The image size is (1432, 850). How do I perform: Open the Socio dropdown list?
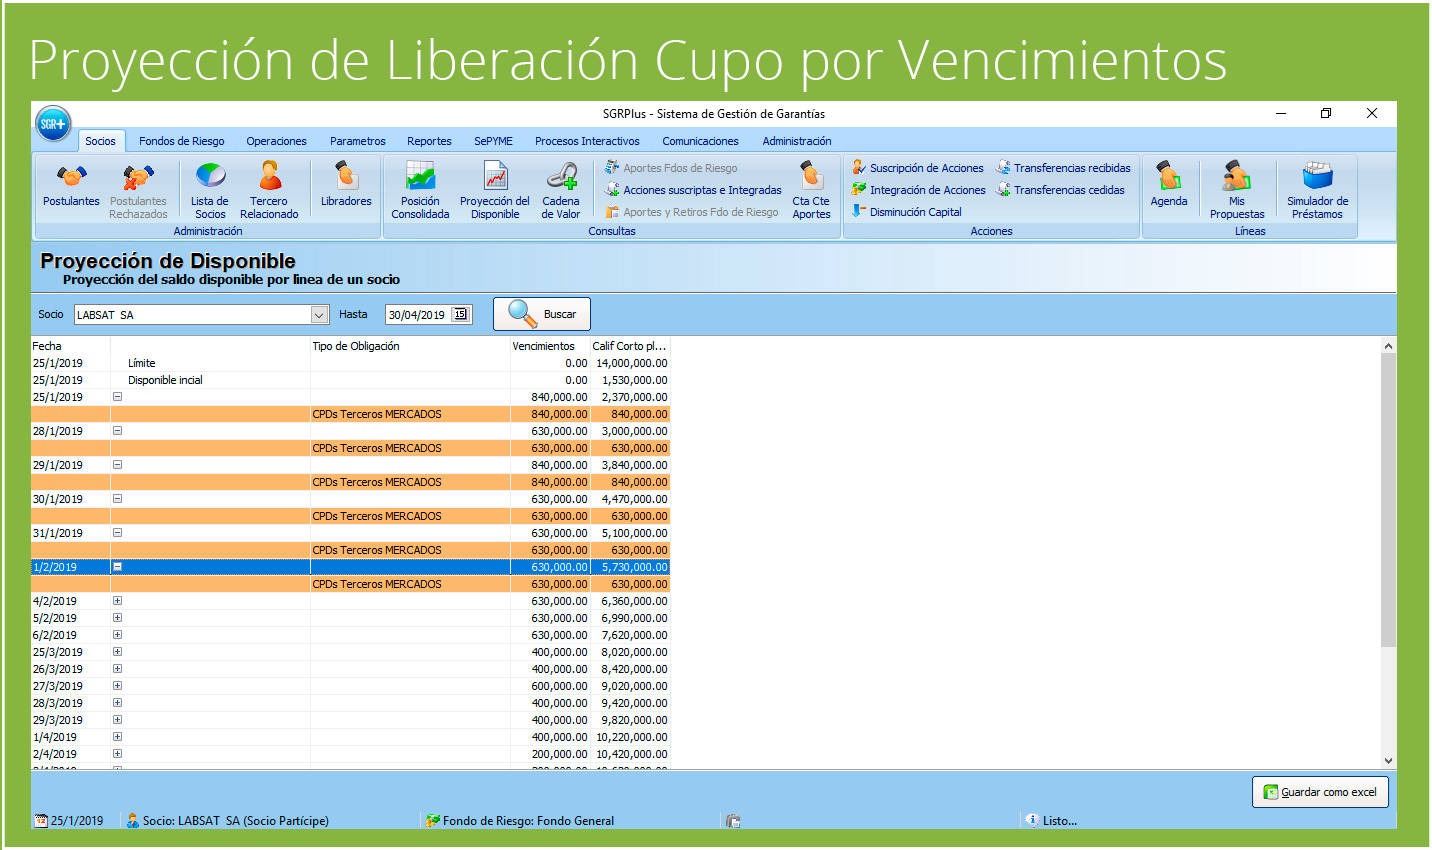[x=319, y=314]
